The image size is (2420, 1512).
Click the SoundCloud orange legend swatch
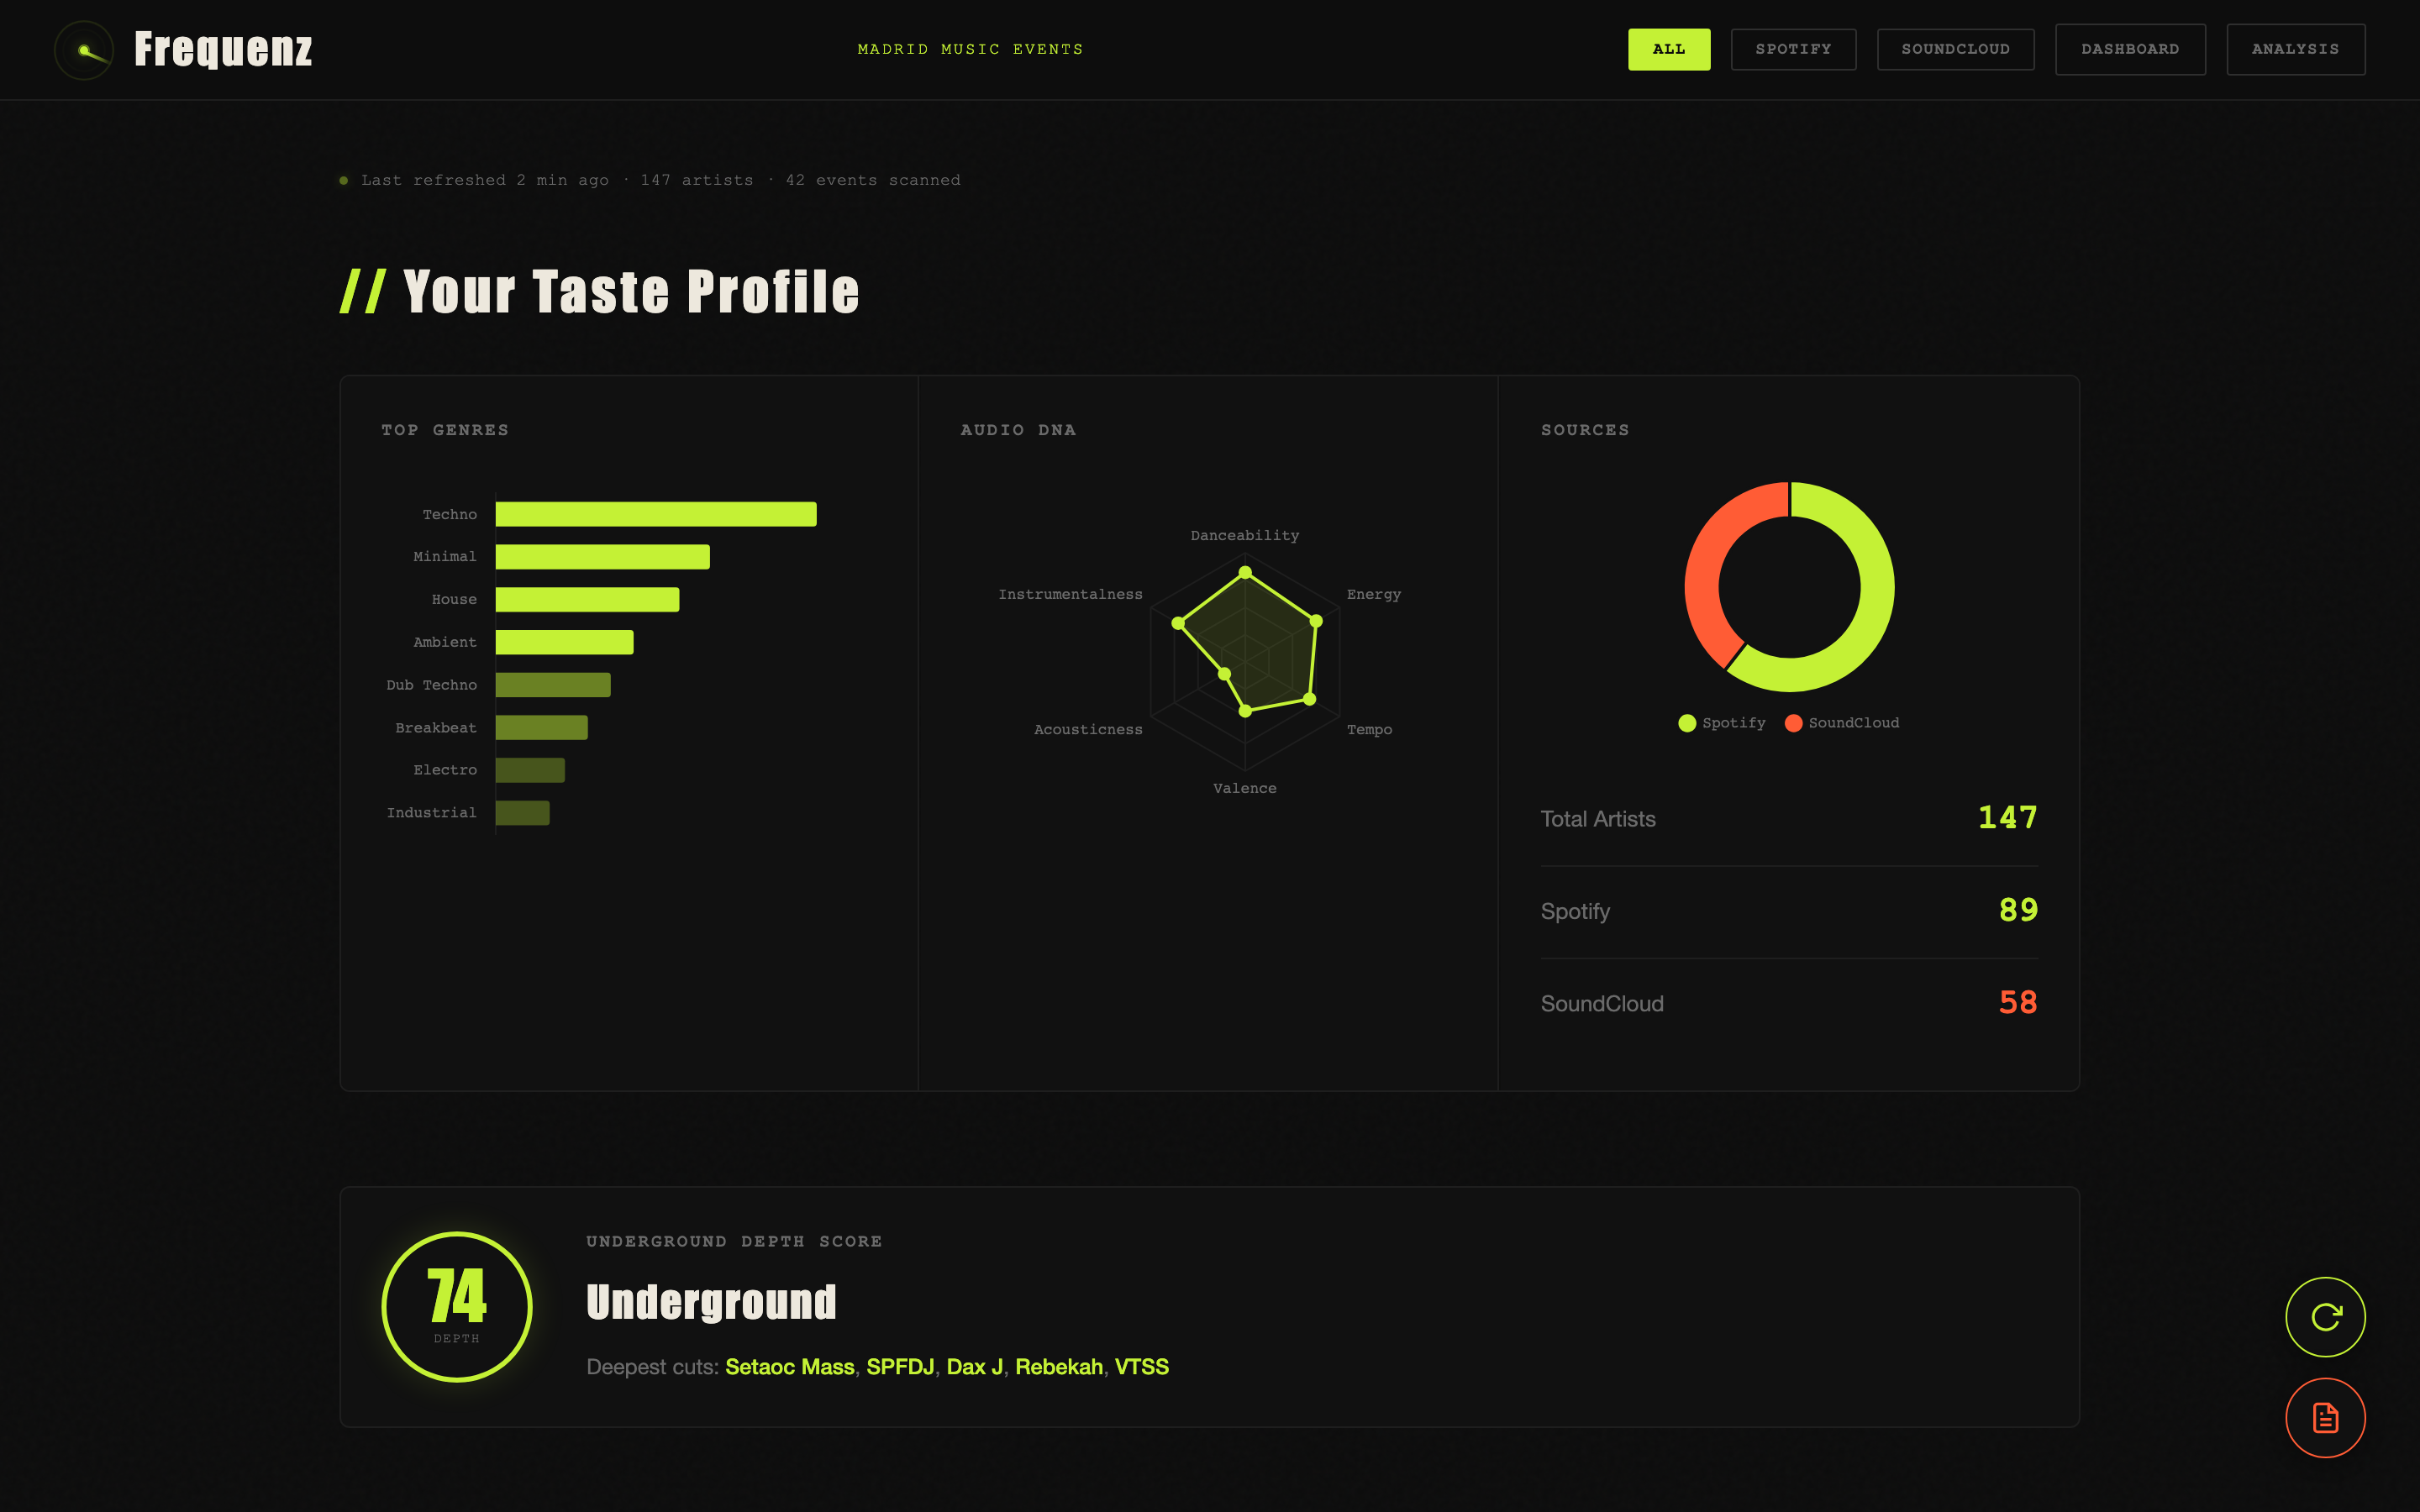pyautogui.click(x=1793, y=722)
